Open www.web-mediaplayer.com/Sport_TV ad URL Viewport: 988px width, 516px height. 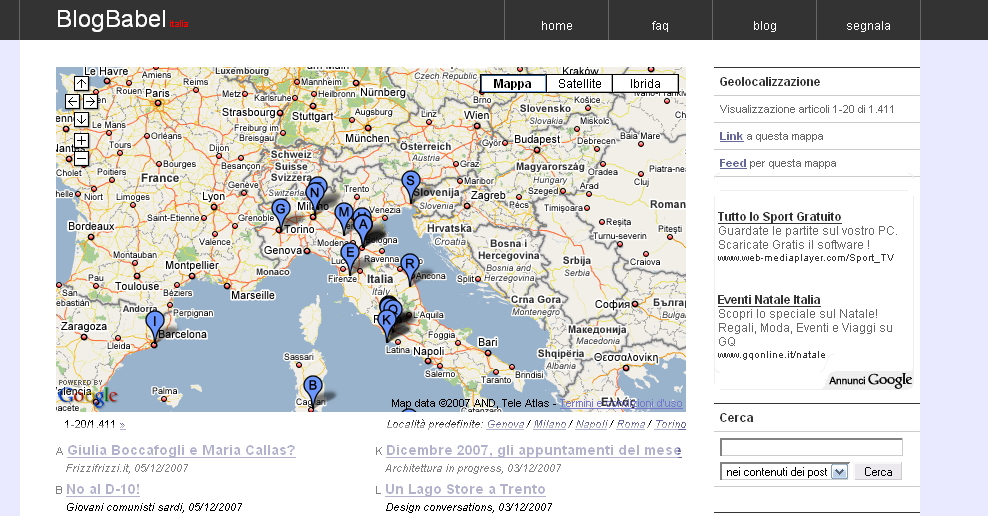point(805,258)
